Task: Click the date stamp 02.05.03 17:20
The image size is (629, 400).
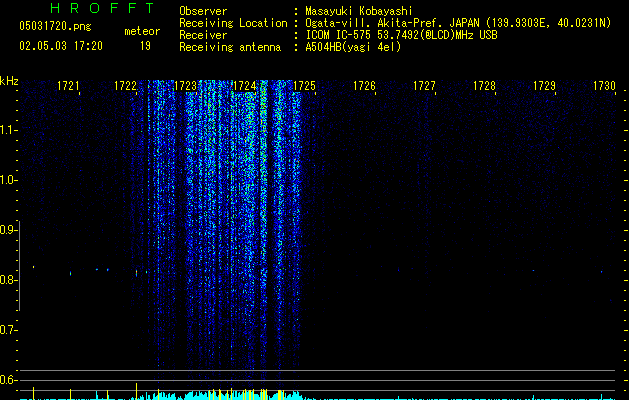Action: pos(61,46)
